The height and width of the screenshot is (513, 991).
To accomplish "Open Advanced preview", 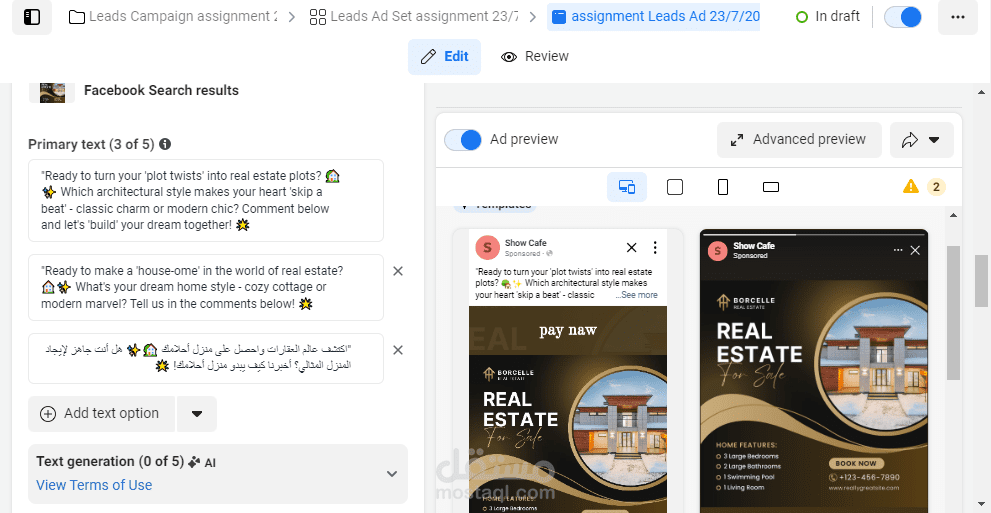I will 799,140.
